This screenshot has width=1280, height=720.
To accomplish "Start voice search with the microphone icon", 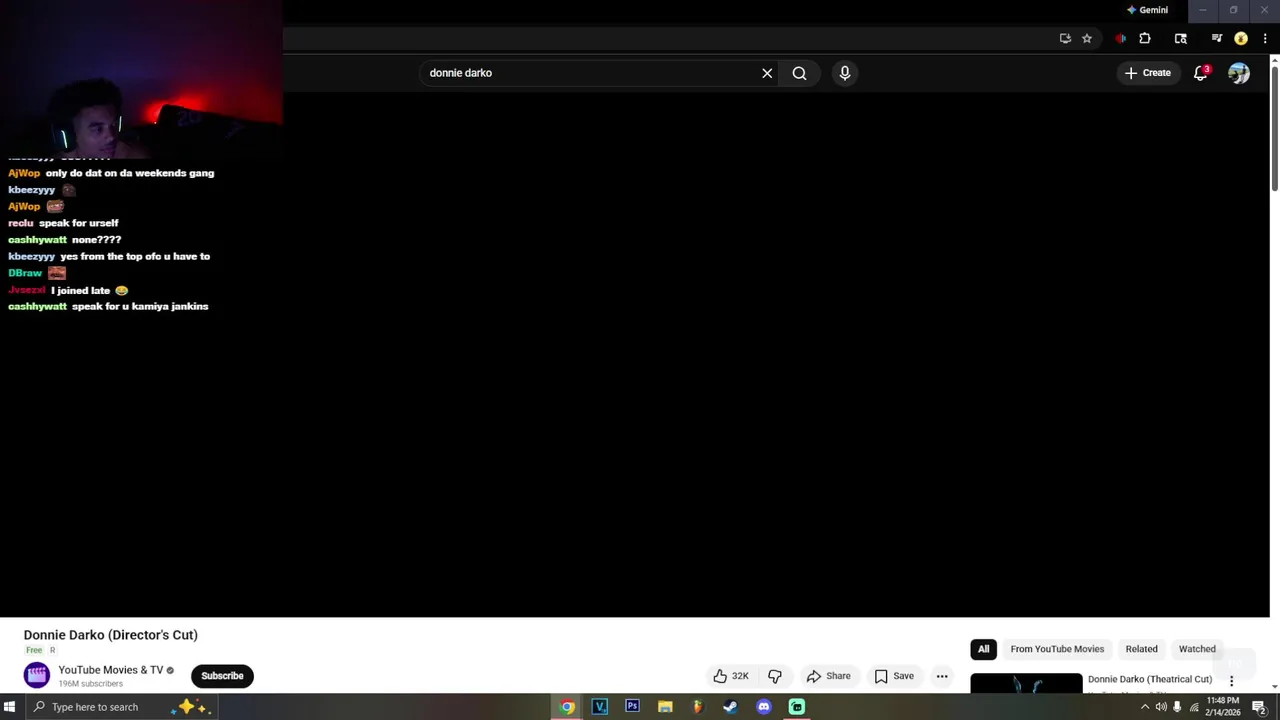I will (x=845, y=73).
